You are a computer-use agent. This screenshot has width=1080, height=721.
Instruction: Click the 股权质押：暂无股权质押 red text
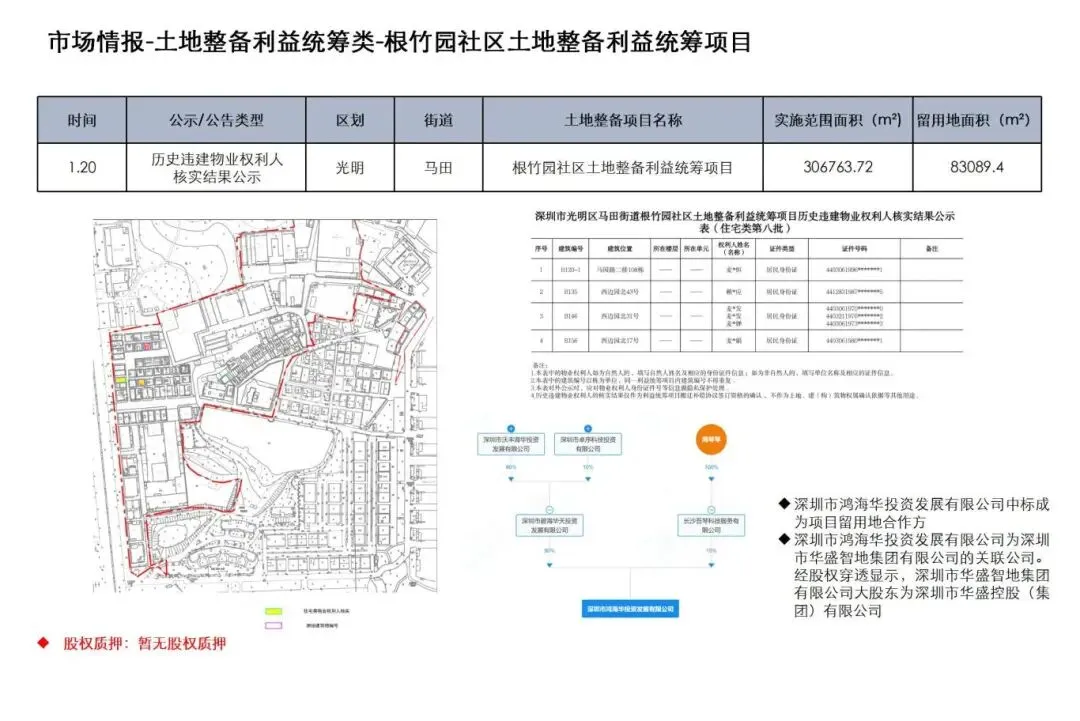(x=145, y=643)
